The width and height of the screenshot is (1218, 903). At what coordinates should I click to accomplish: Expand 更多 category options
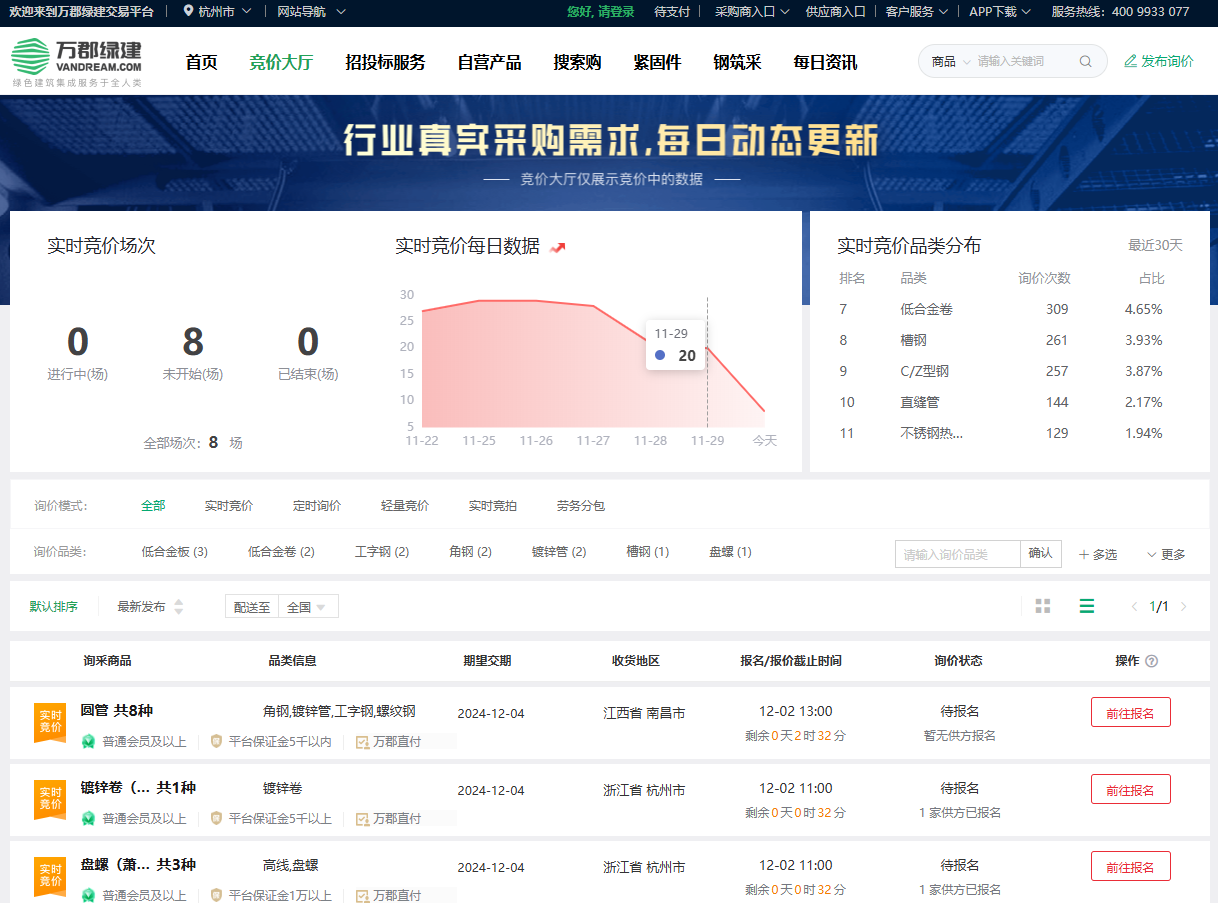pos(1166,554)
